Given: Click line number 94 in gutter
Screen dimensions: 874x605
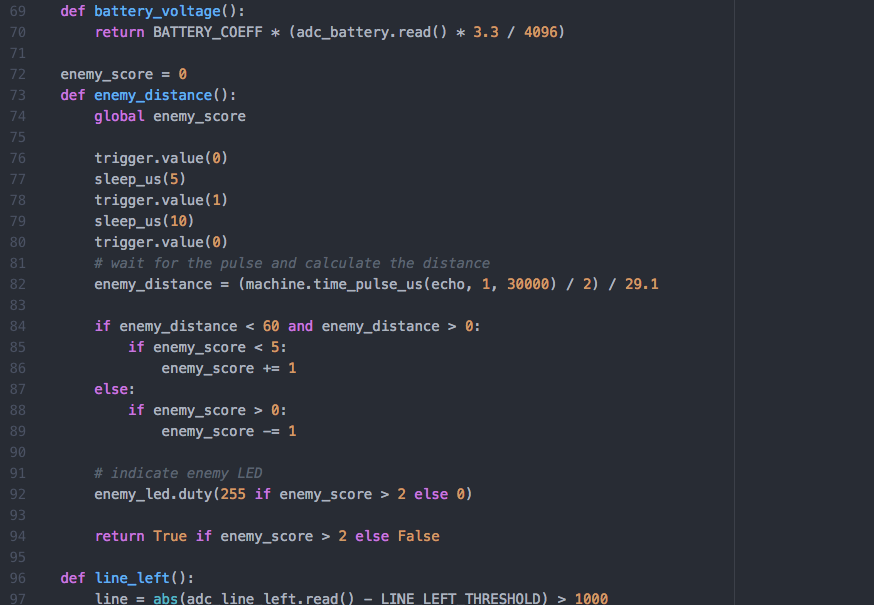Looking at the screenshot, I should 18,536.
